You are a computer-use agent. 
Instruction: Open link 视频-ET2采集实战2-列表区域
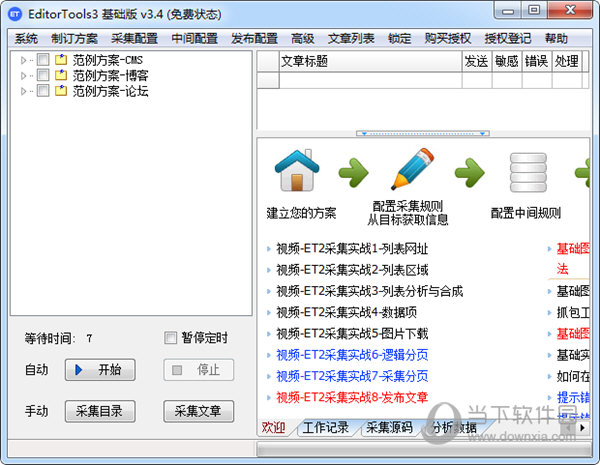click(352, 270)
